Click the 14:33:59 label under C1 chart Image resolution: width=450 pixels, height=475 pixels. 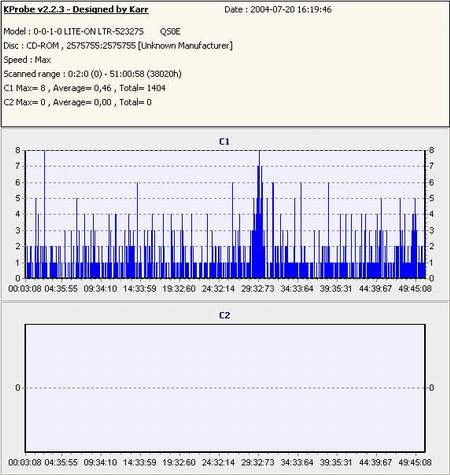pyautogui.click(x=140, y=289)
